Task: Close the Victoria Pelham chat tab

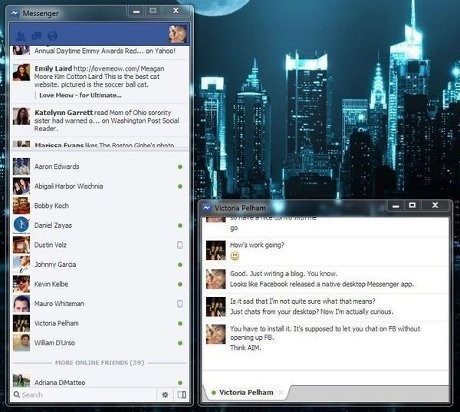Action: pyautogui.click(x=281, y=392)
